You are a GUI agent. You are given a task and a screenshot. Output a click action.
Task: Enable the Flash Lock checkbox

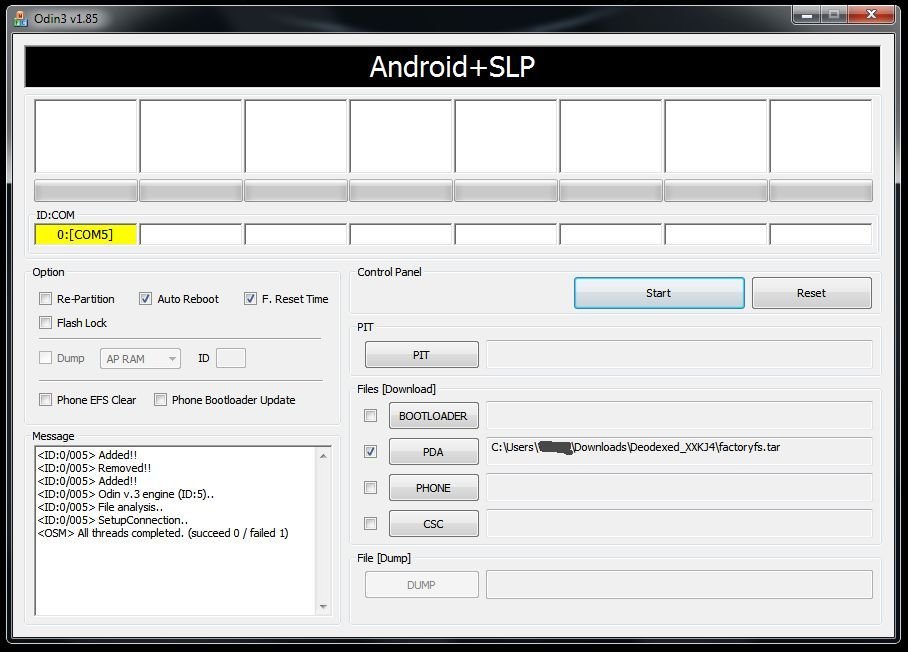[x=45, y=323]
